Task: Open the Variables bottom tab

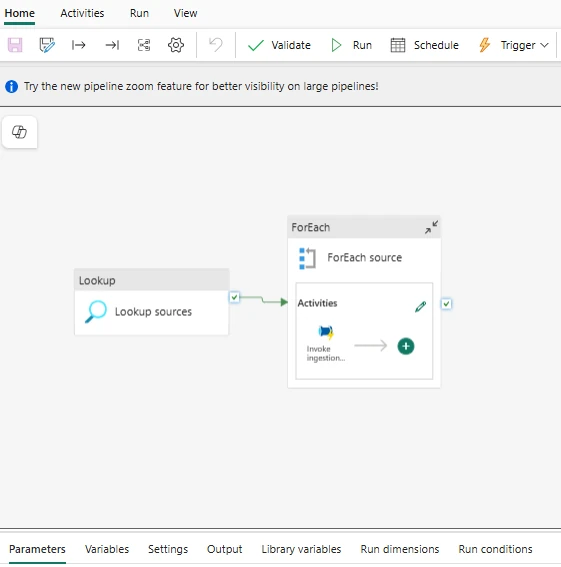Action: (x=107, y=549)
